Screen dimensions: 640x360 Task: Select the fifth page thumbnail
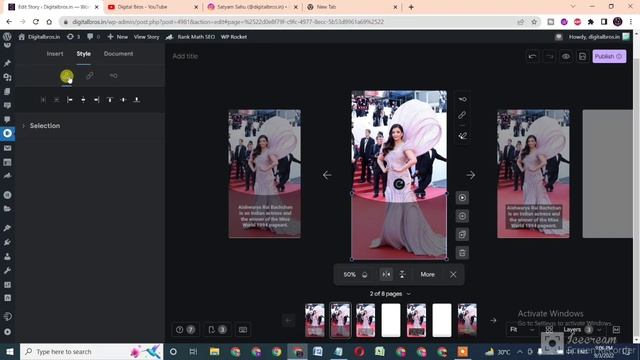pyautogui.click(x=416, y=320)
